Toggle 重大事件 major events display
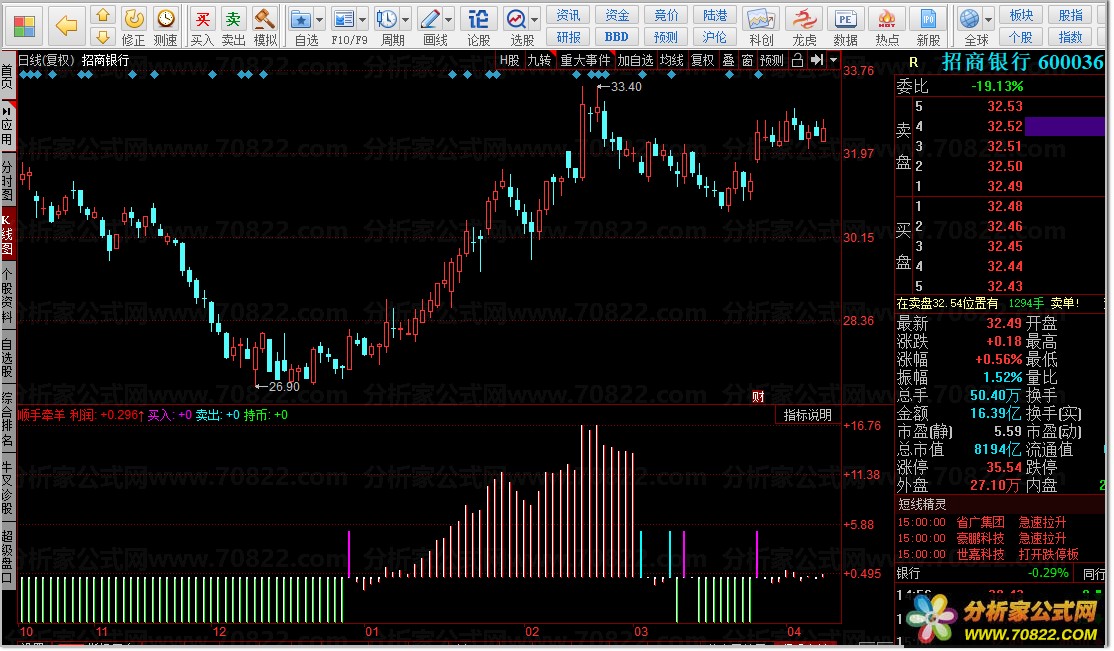The height and width of the screenshot is (651, 1114). point(585,60)
